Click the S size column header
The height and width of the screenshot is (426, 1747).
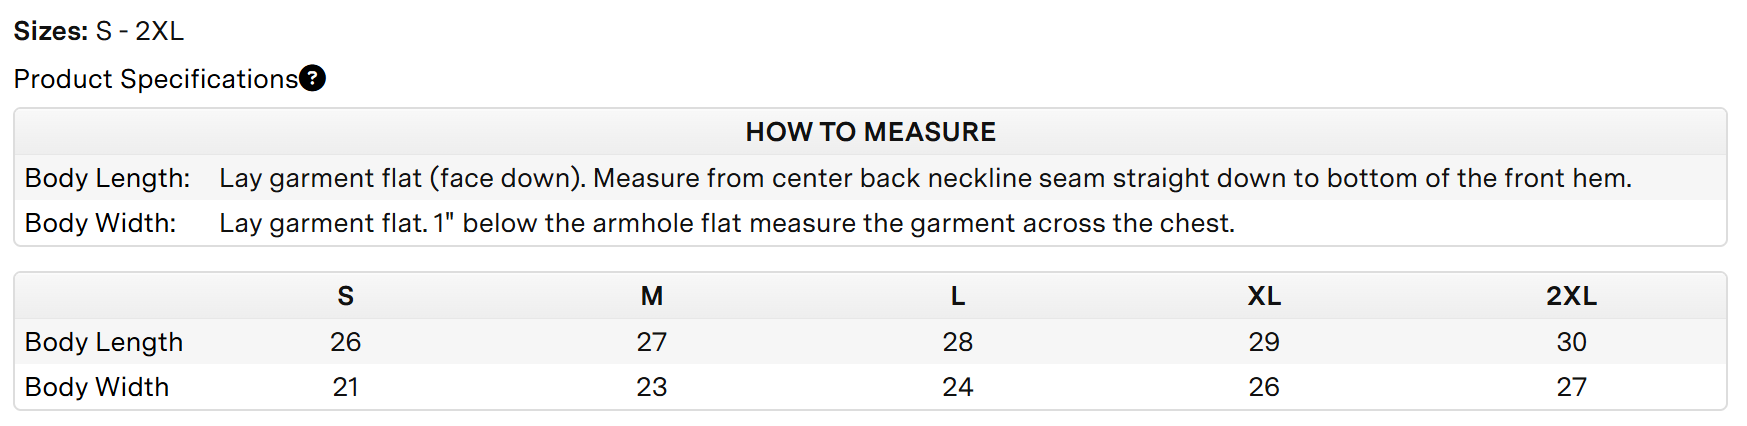coord(346,296)
